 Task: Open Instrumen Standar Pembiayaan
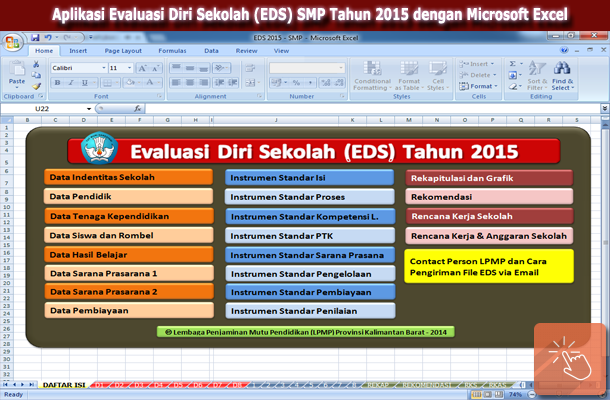coord(310,292)
